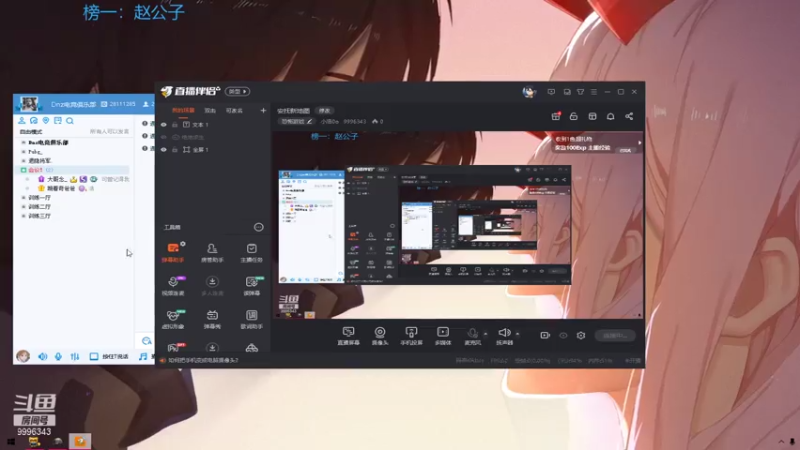Open the danmaku assistant tool in toolbox
The height and width of the screenshot is (450, 800).
click(x=173, y=252)
